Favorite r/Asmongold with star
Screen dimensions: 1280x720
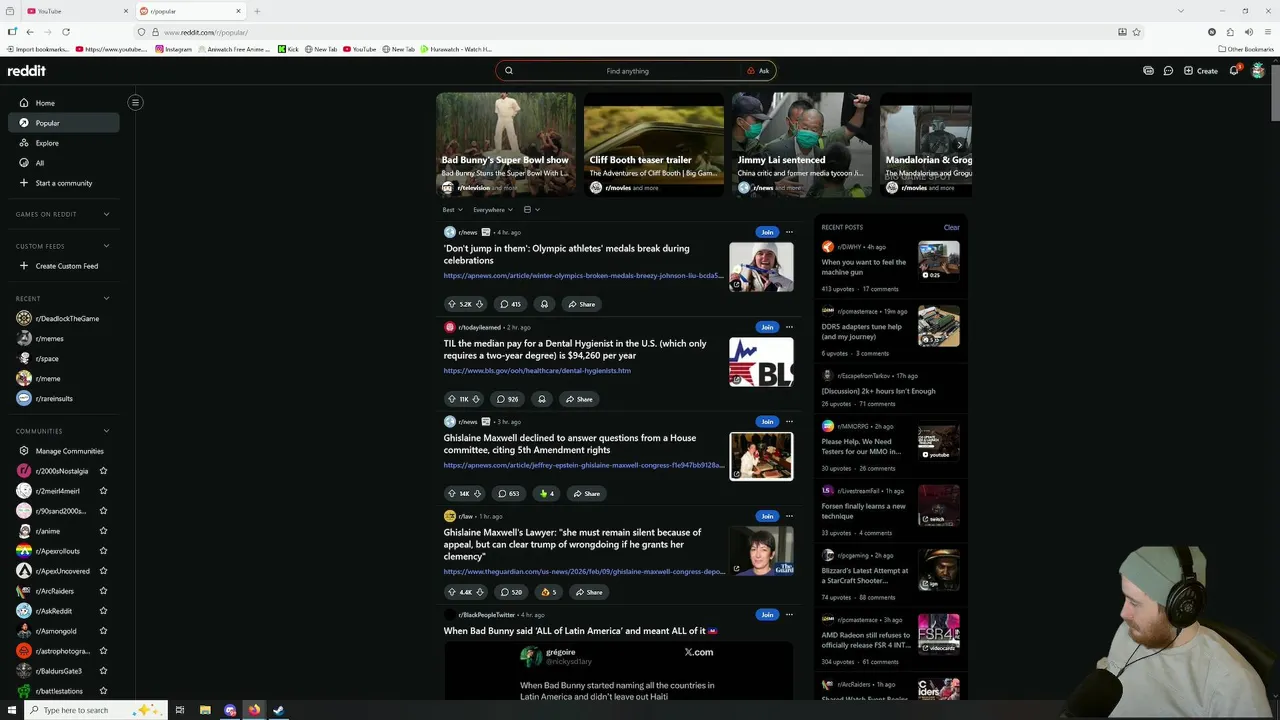coord(103,631)
